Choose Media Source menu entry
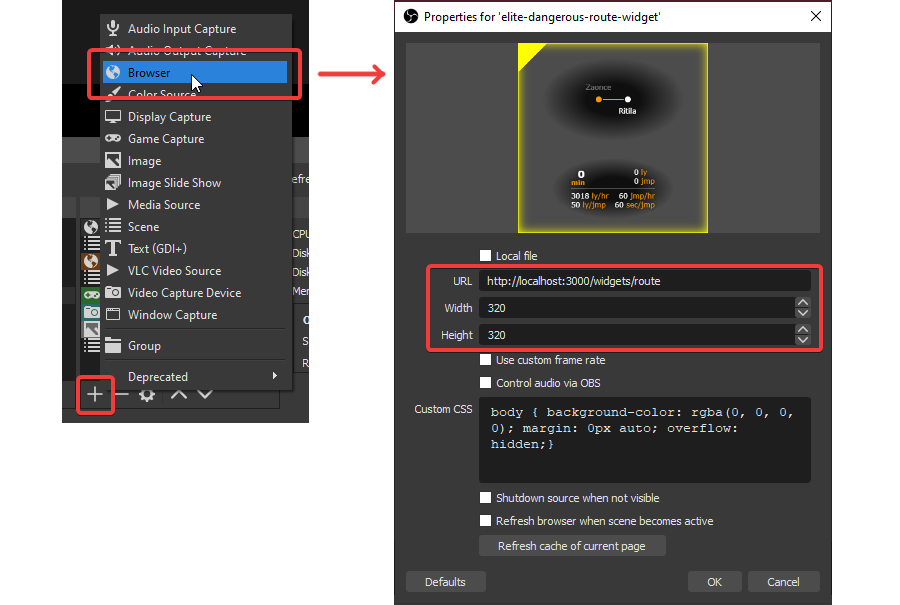Image resolution: width=900 pixels, height=605 pixels. [x=195, y=204]
